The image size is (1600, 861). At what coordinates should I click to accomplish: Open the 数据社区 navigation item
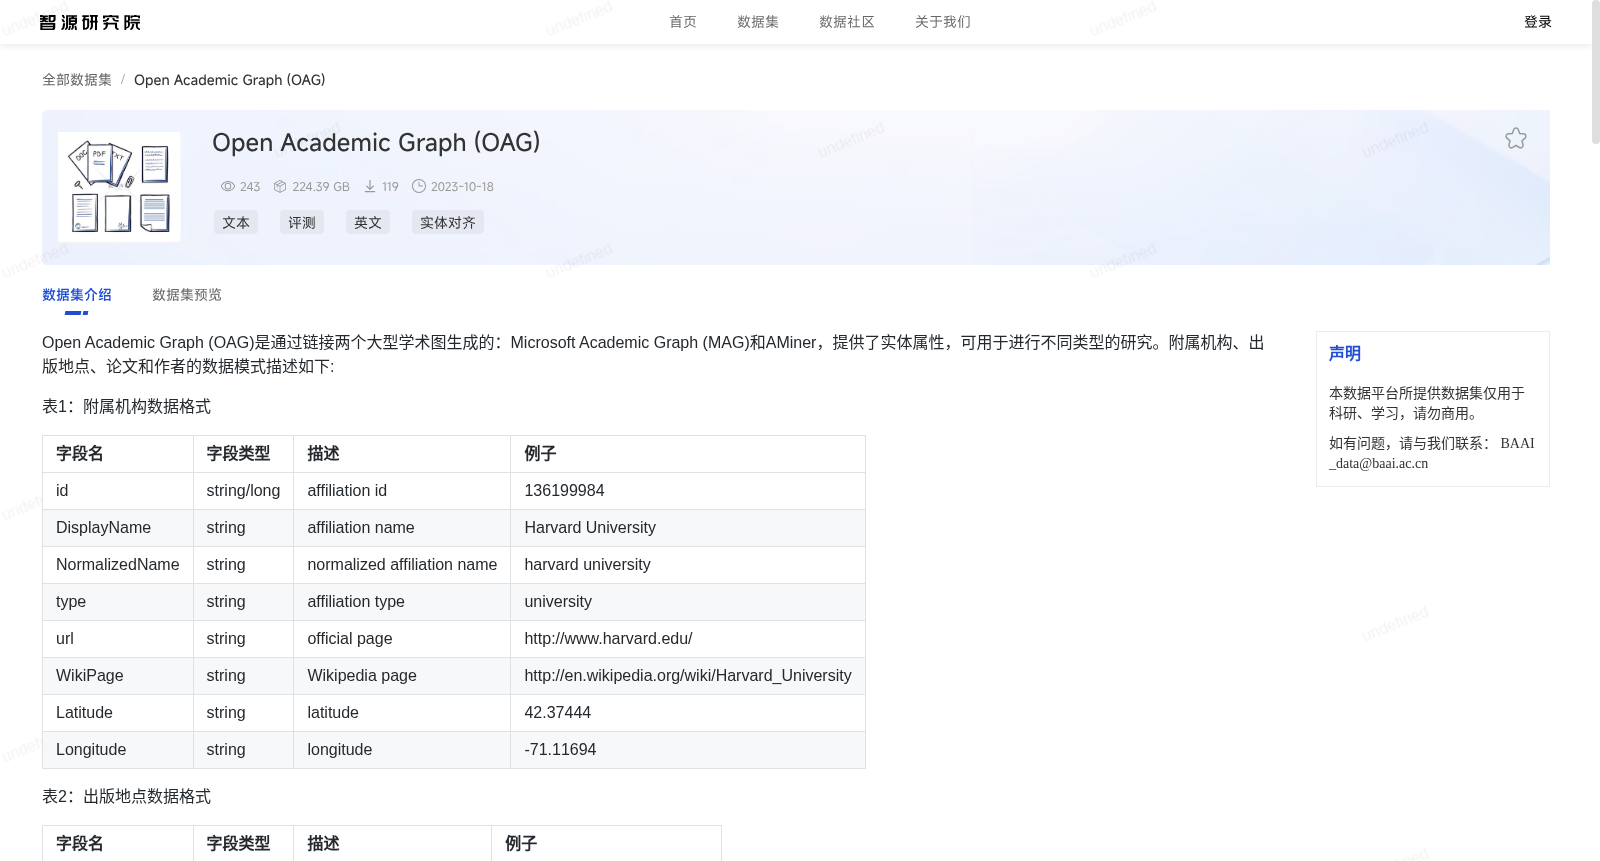(847, 22)
